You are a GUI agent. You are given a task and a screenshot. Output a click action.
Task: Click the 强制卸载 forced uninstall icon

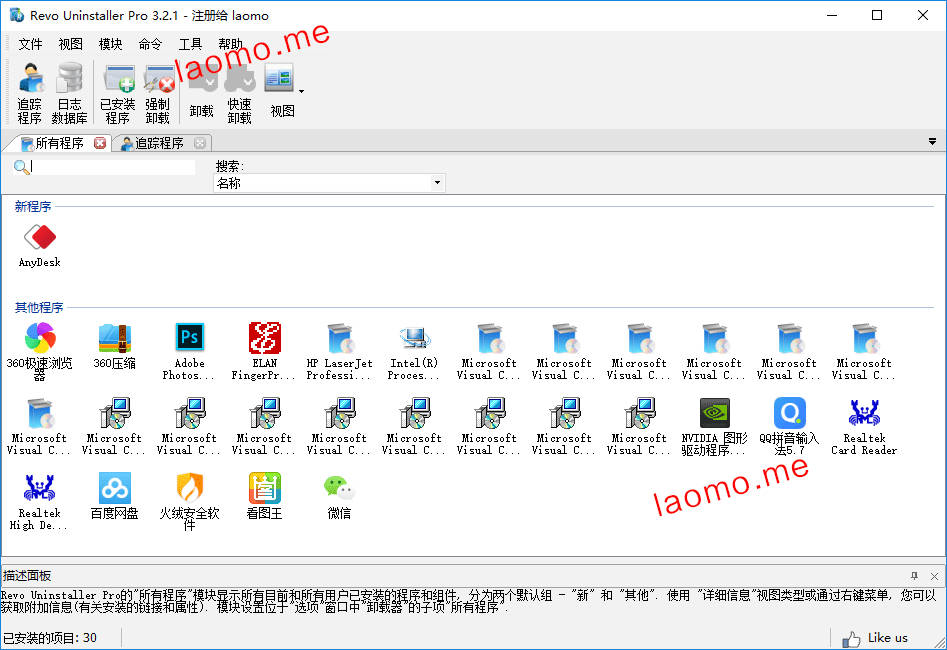pos(158,93)
